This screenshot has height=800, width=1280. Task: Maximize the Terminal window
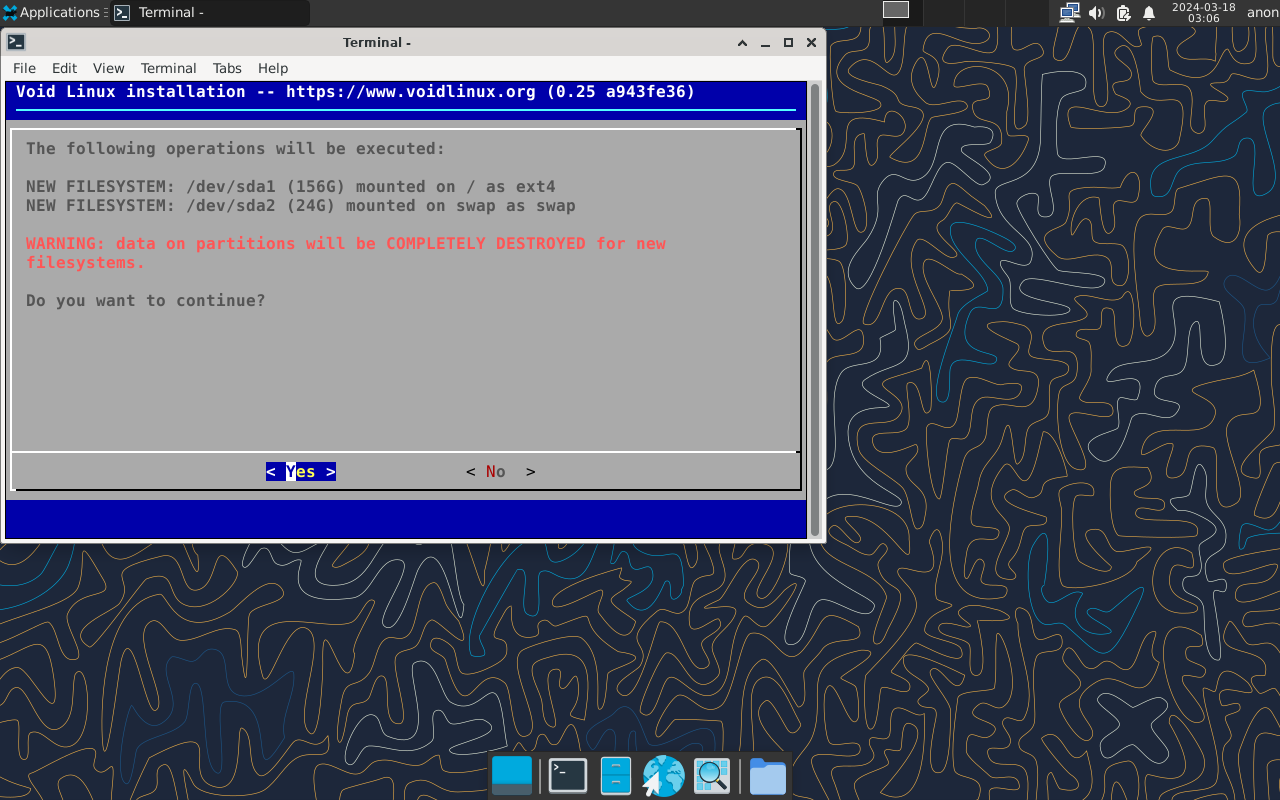coord(788,42)
